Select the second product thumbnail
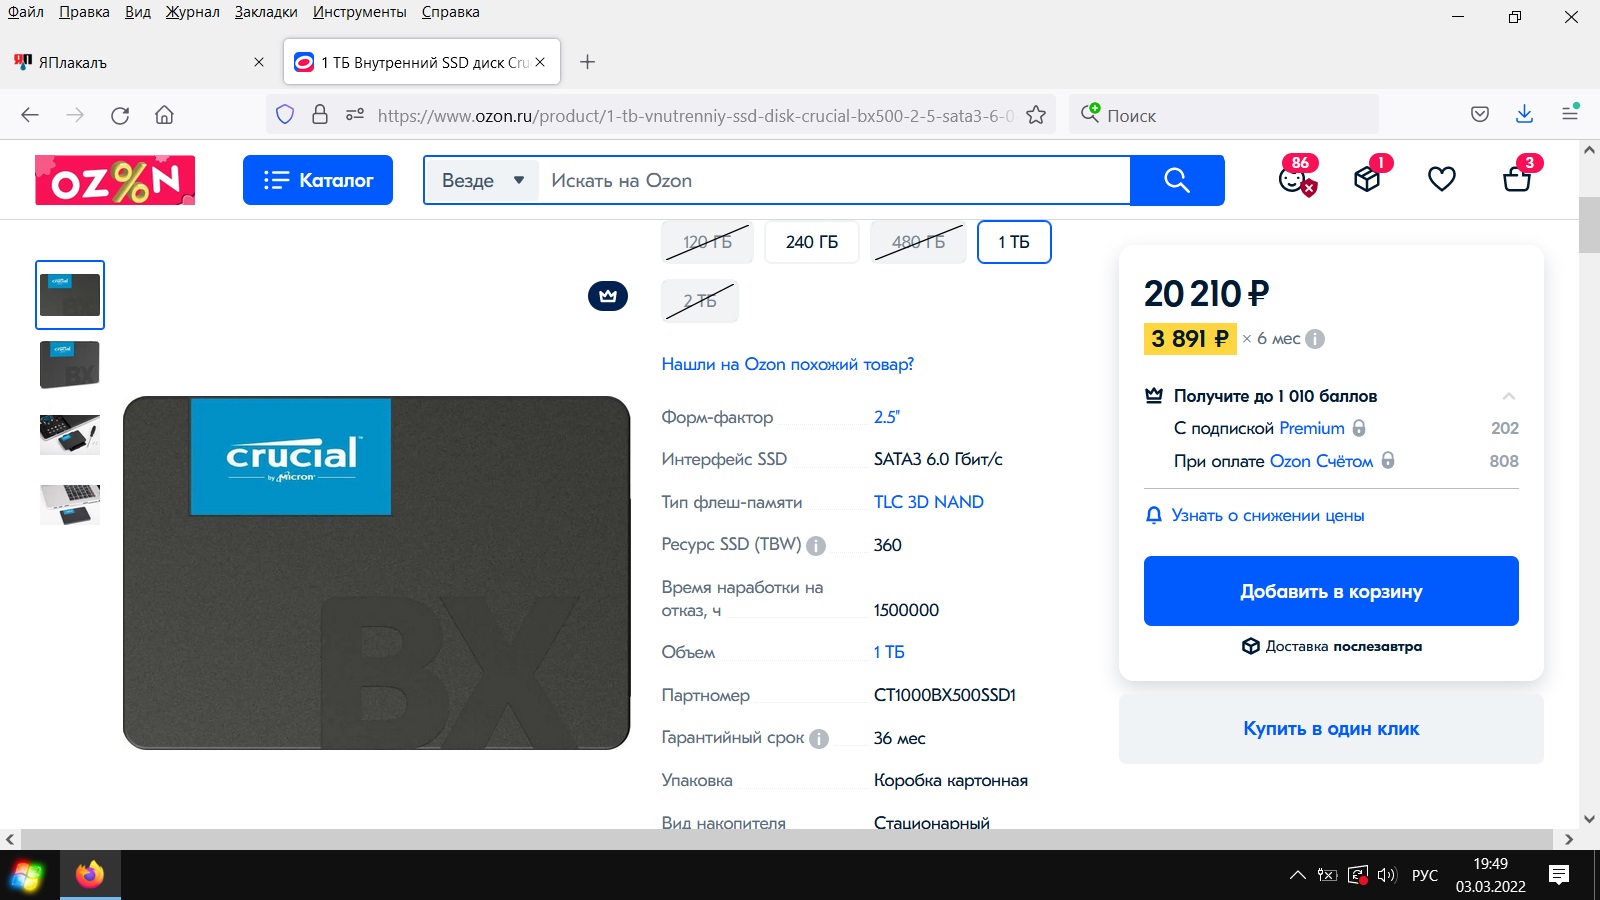The height and width of the screenshot is (900, 1600). point(70,365)
